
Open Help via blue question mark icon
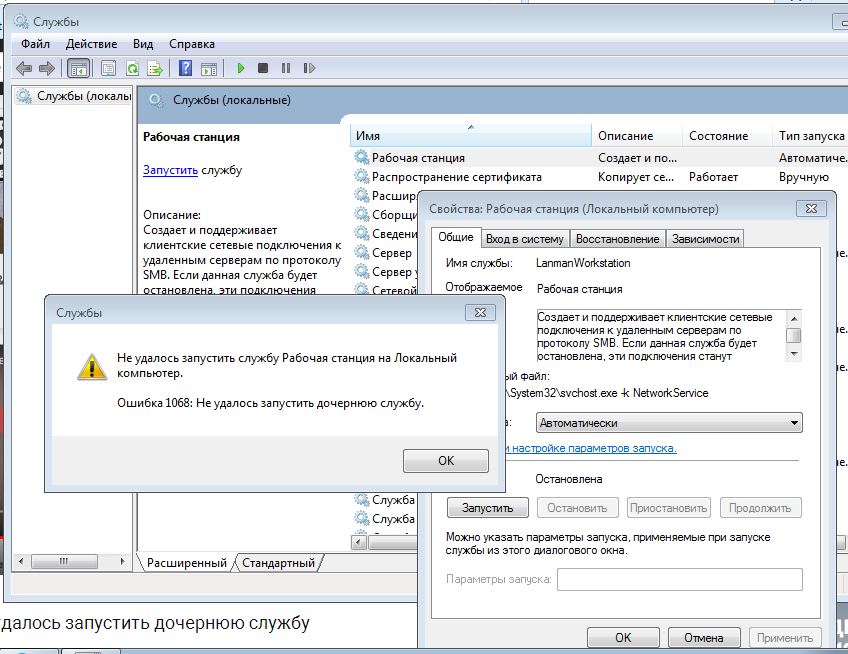click(185, 69)
